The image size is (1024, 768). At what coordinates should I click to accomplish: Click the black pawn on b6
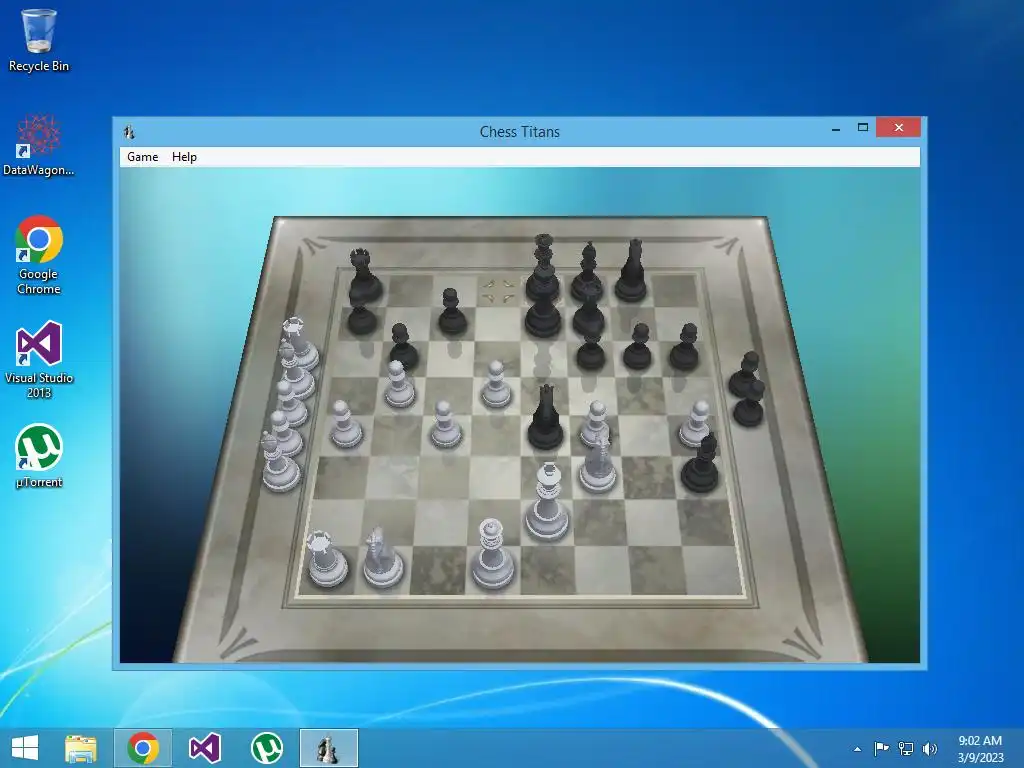coord(404,346)
